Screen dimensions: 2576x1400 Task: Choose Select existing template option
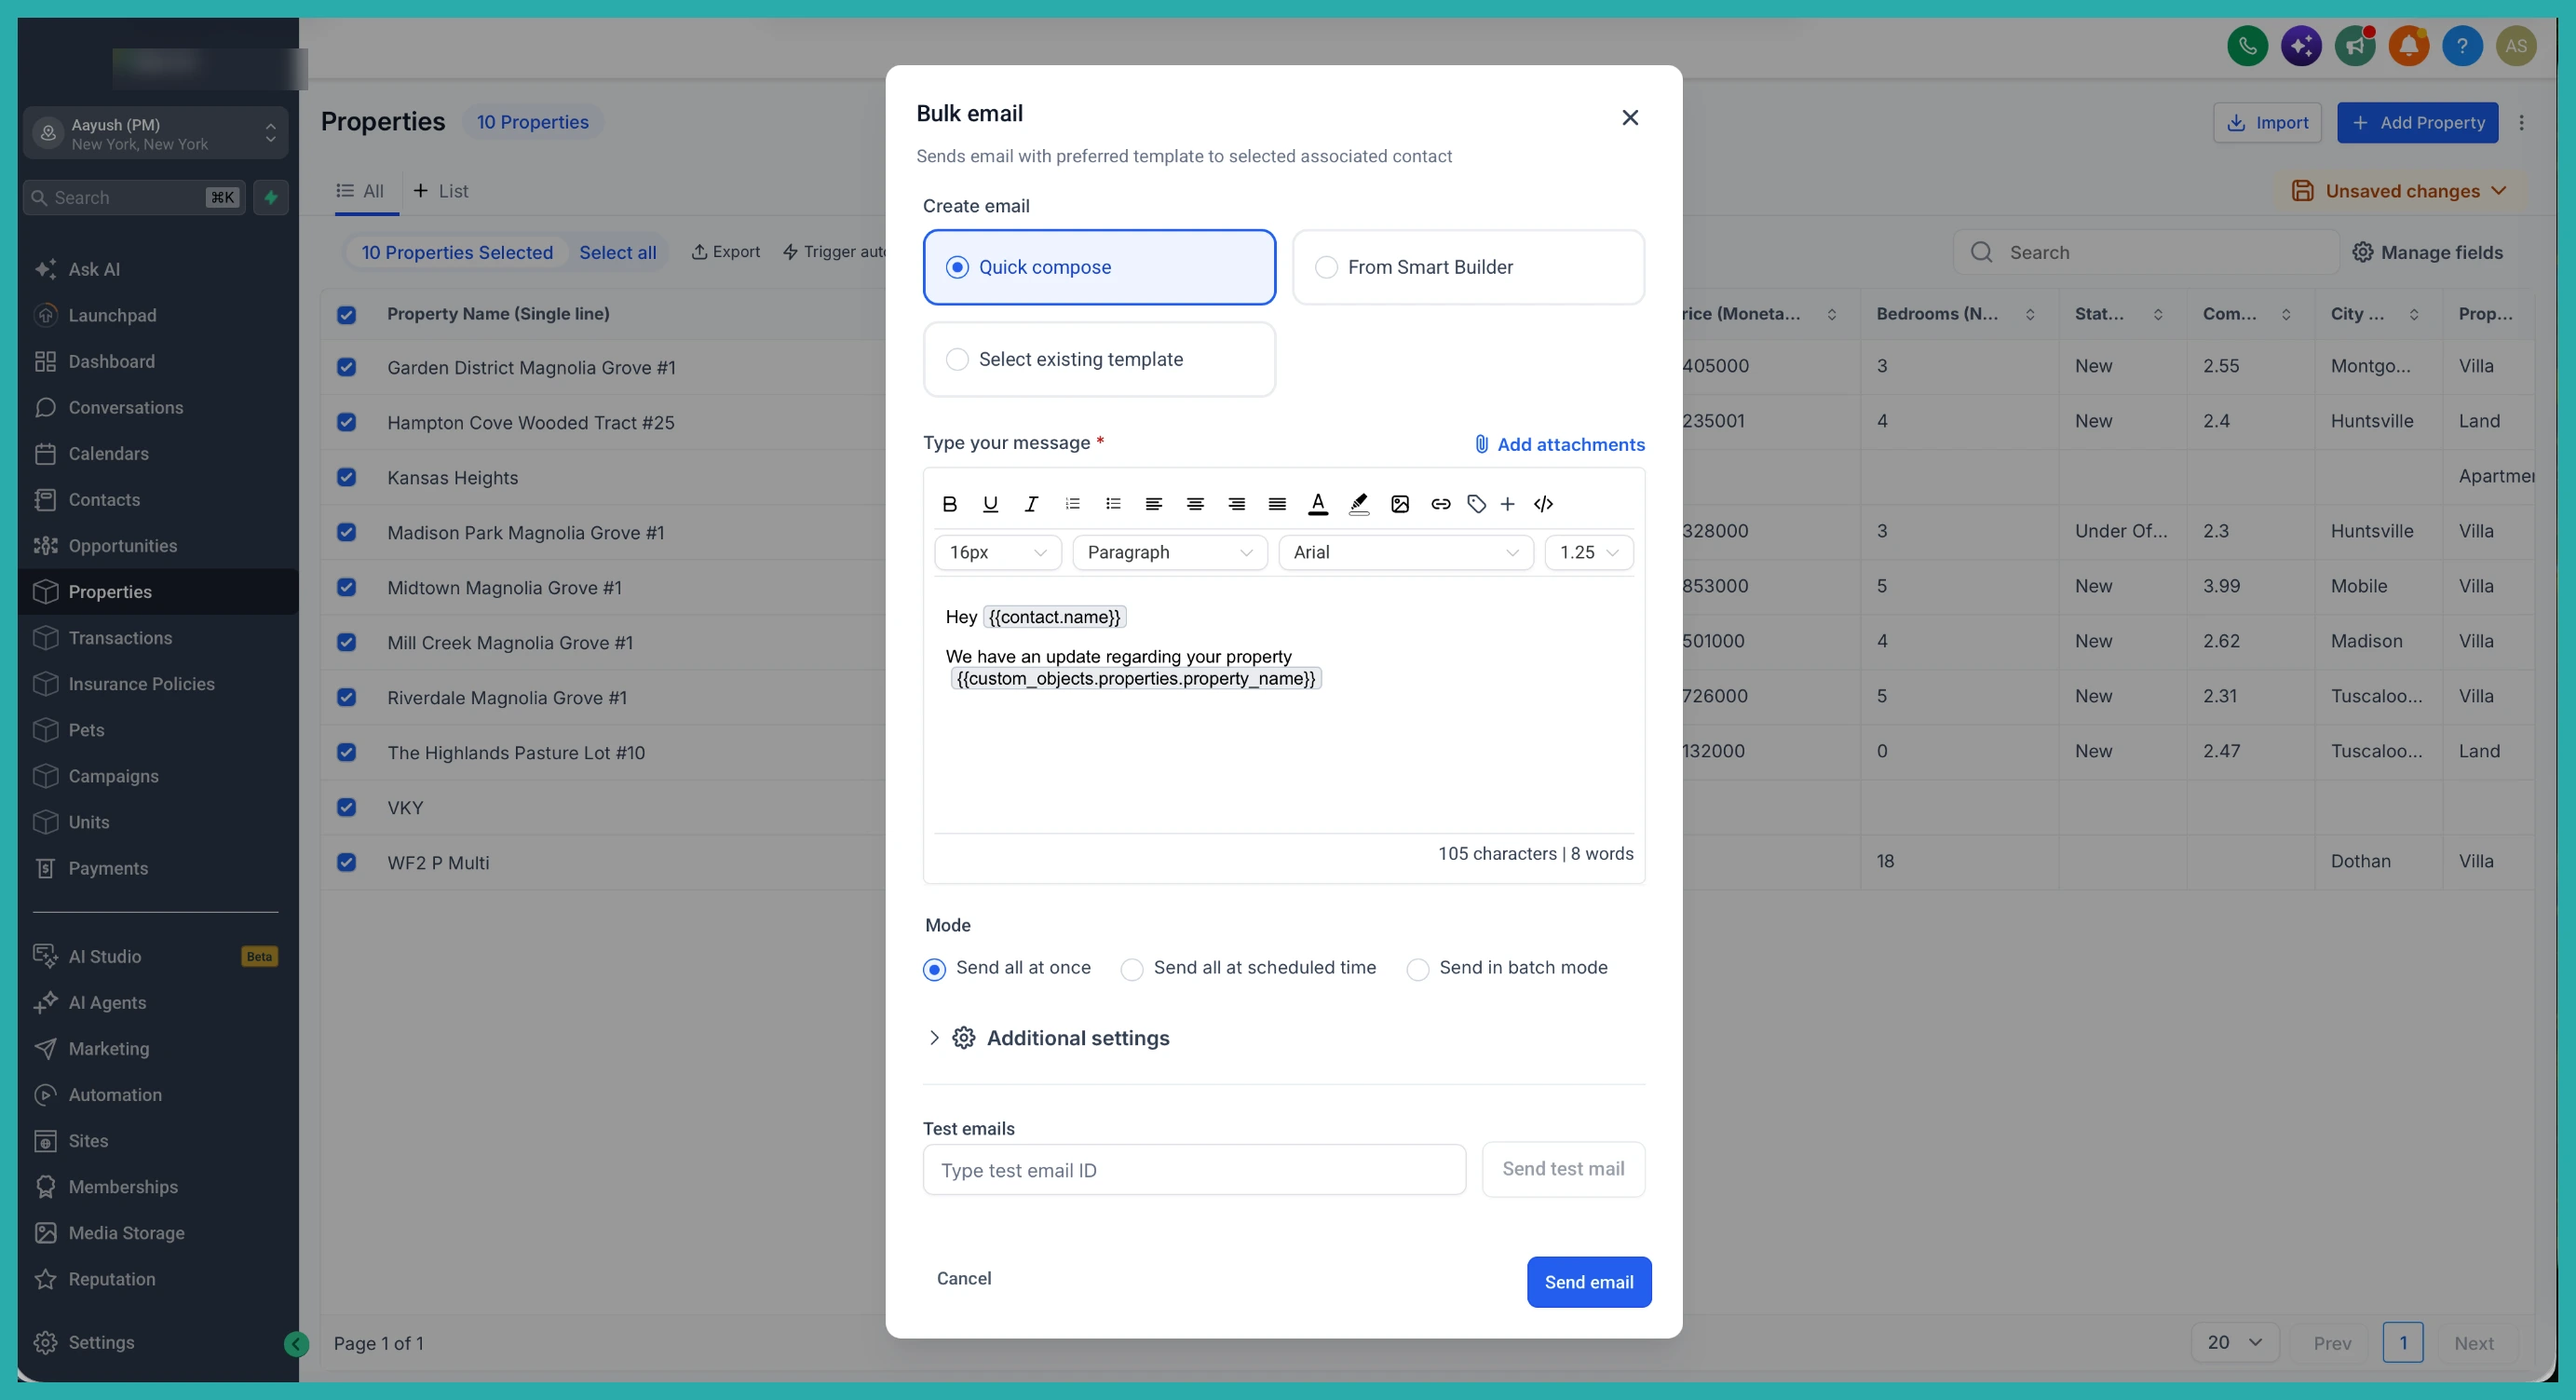[1099, 359]
